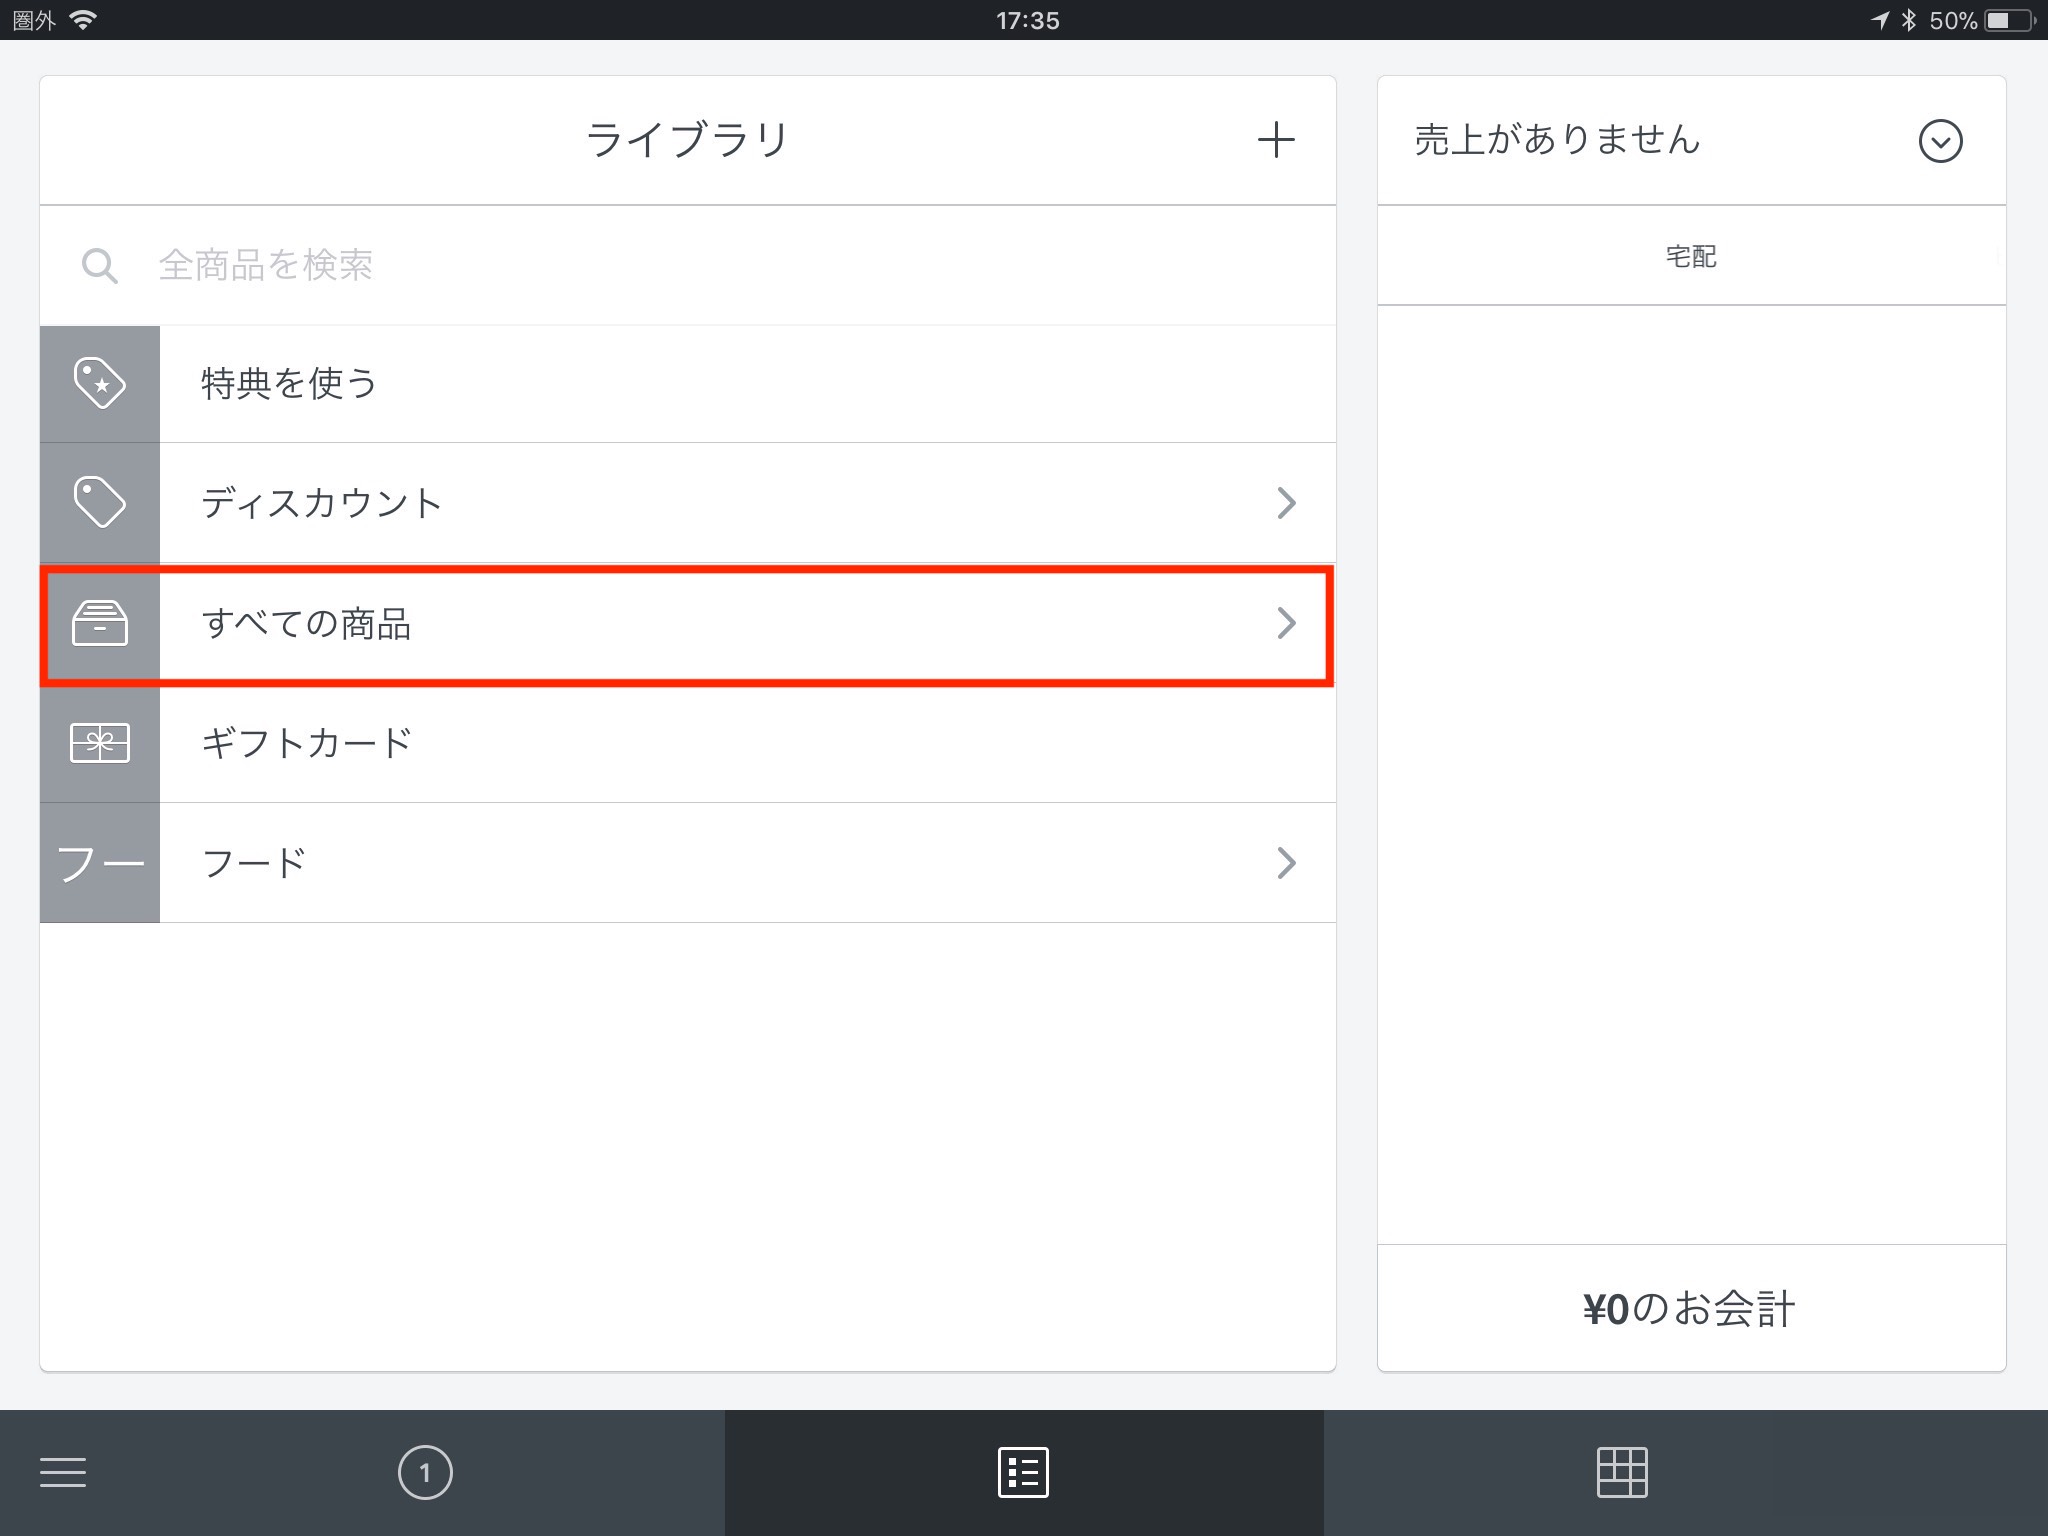
Task: Expand the ディスカウント row chevron
Action: [1286, 503]
